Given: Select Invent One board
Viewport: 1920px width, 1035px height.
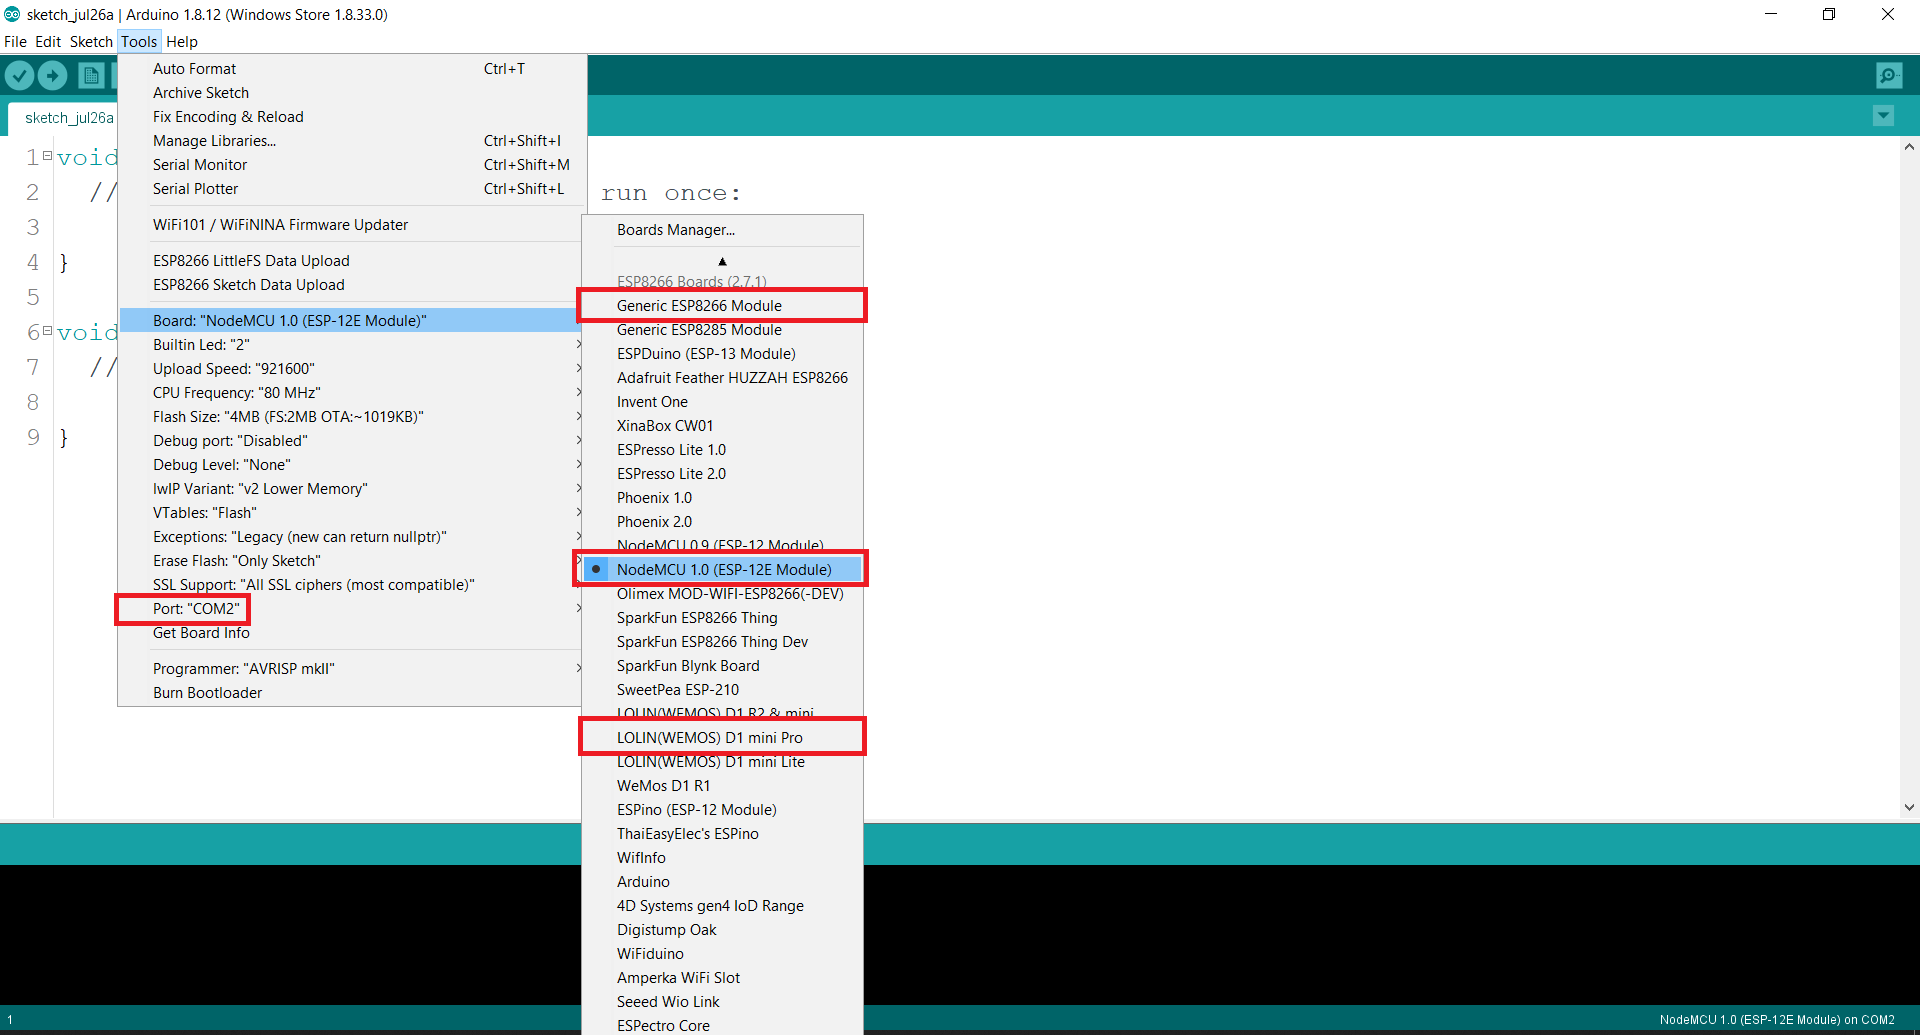Looking at the screenshot, I should pos(722,402).
